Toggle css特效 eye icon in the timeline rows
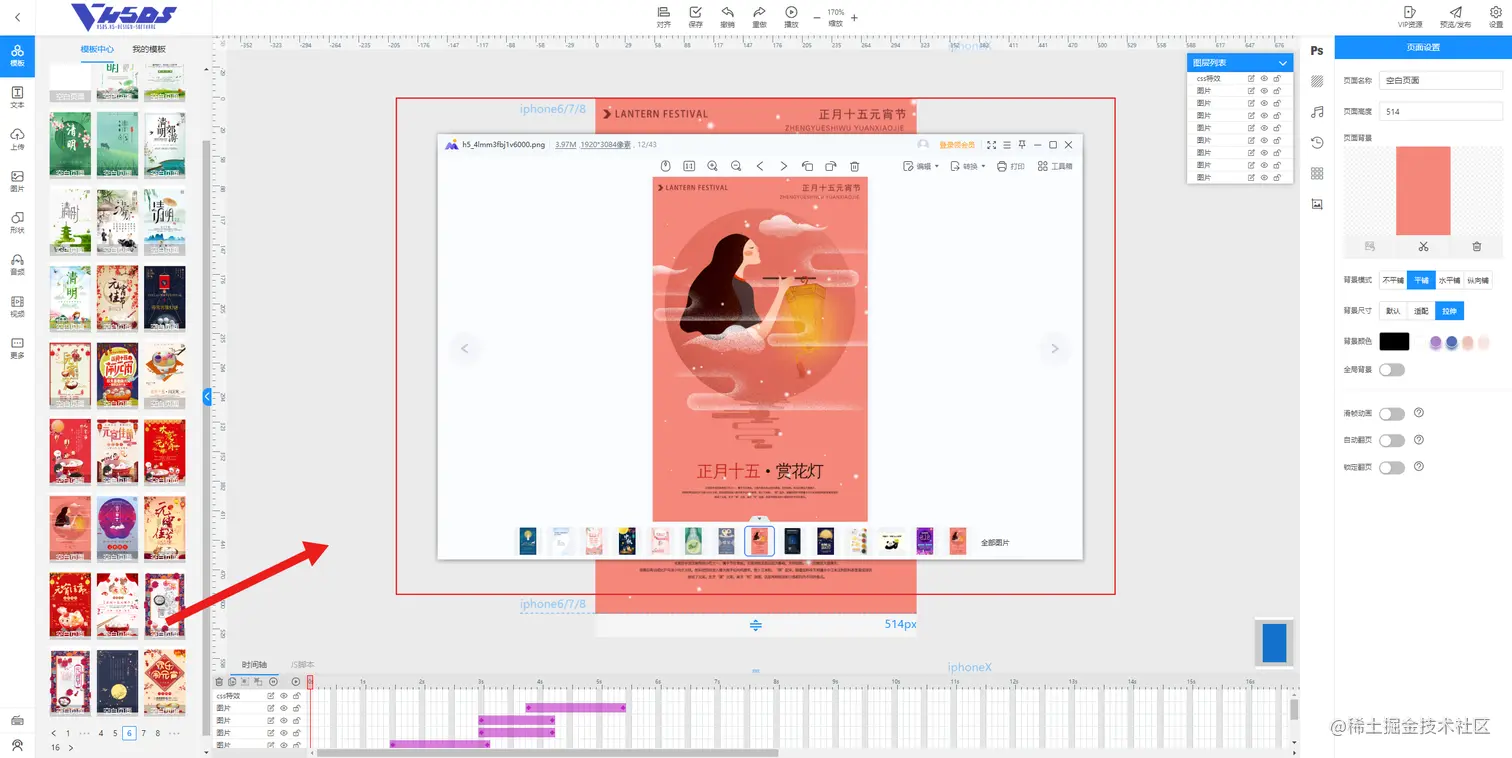 click(x=284, y=696)
